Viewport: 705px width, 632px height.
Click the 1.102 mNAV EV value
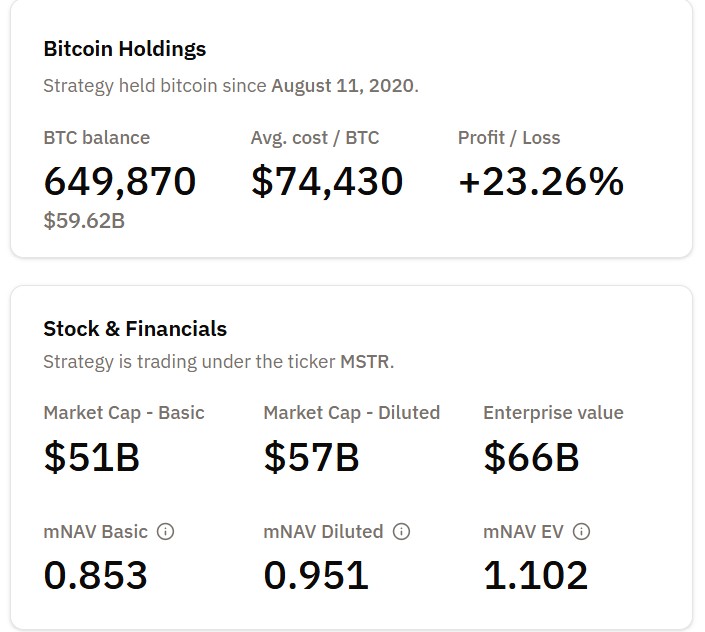[536, 575]
